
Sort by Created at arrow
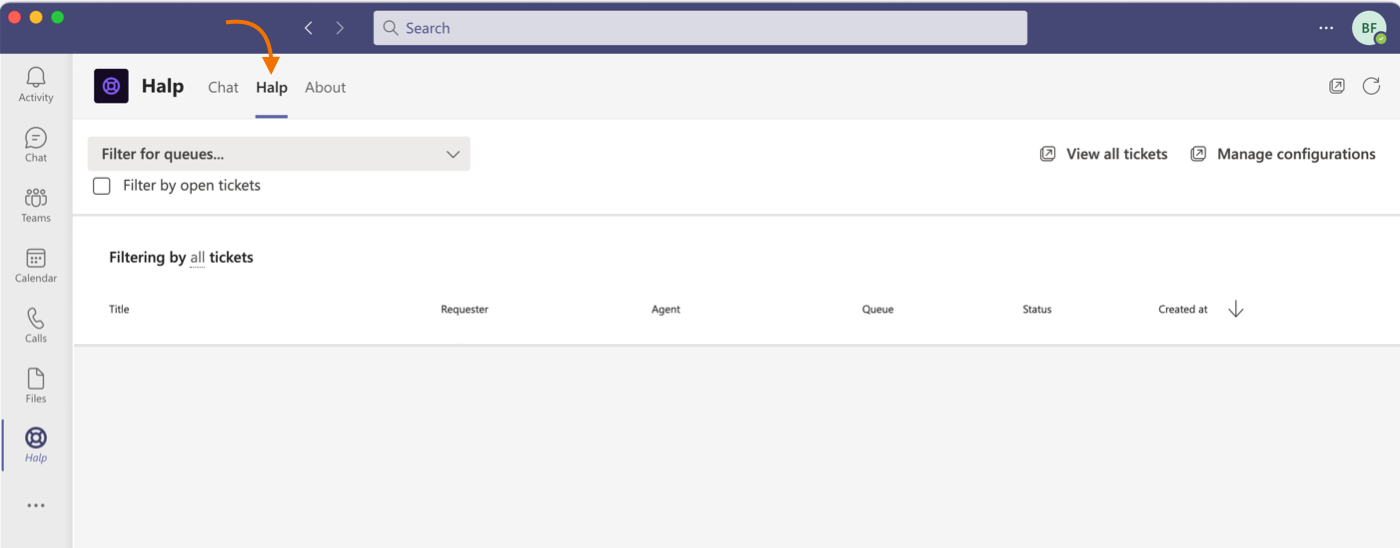click(x=1236, y=309)
